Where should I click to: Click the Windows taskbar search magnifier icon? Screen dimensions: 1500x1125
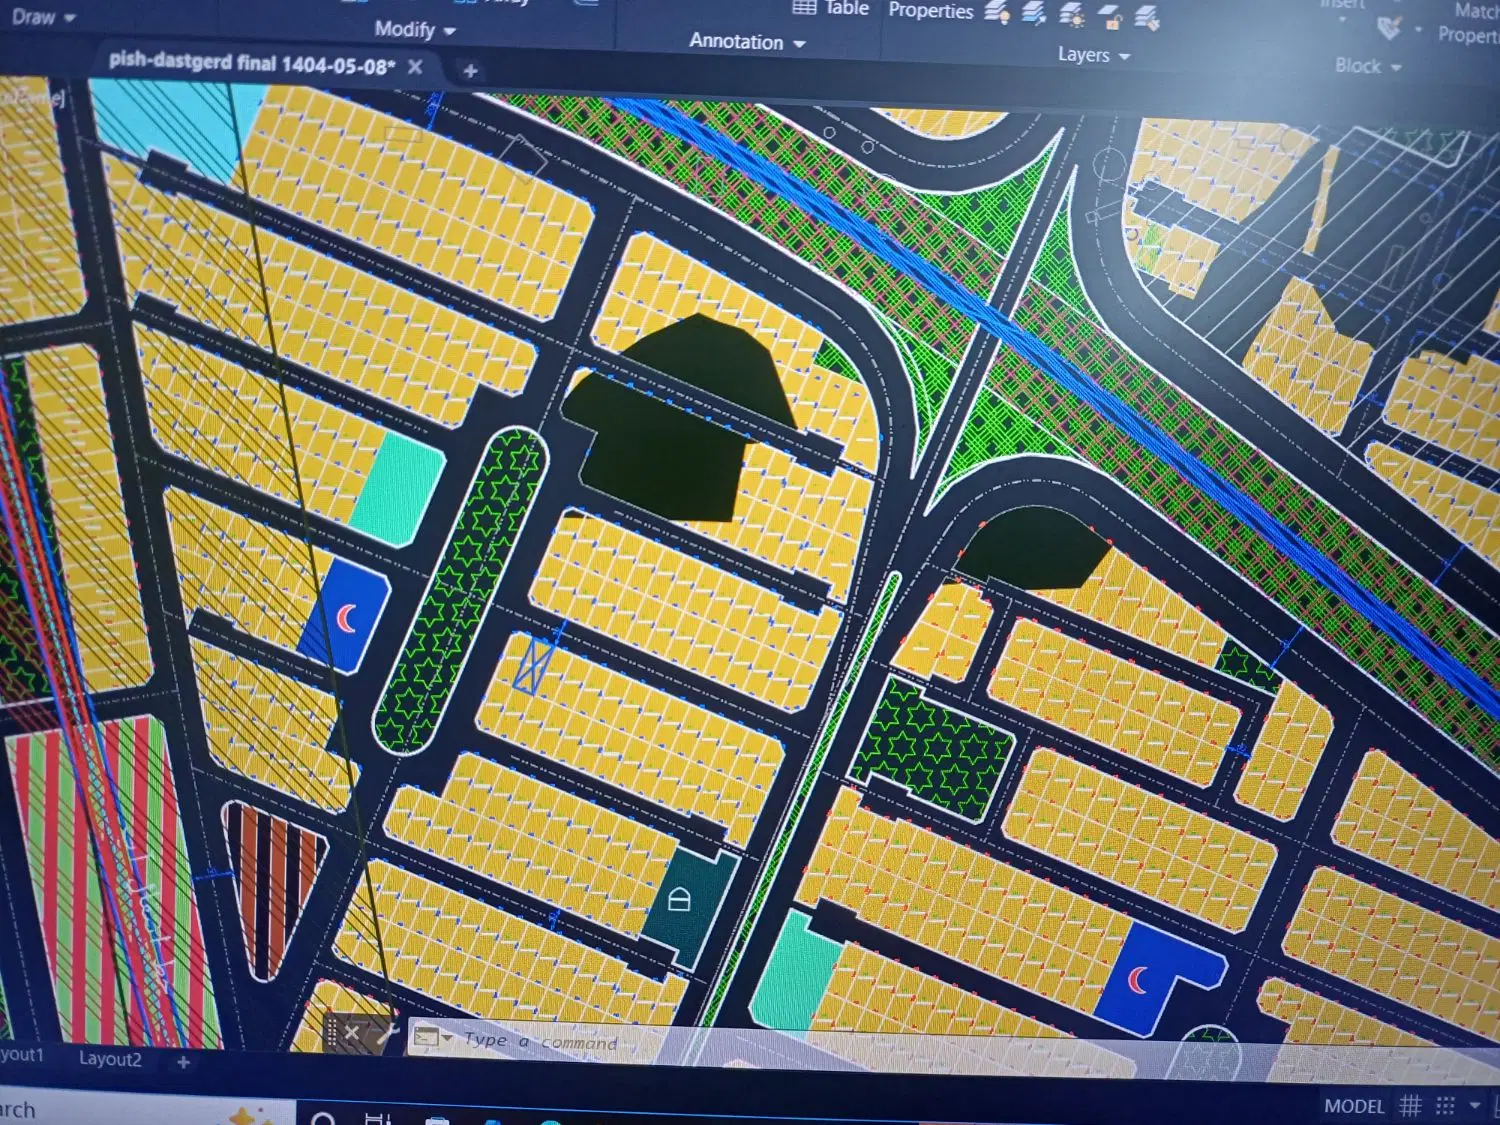[323, 1118]
